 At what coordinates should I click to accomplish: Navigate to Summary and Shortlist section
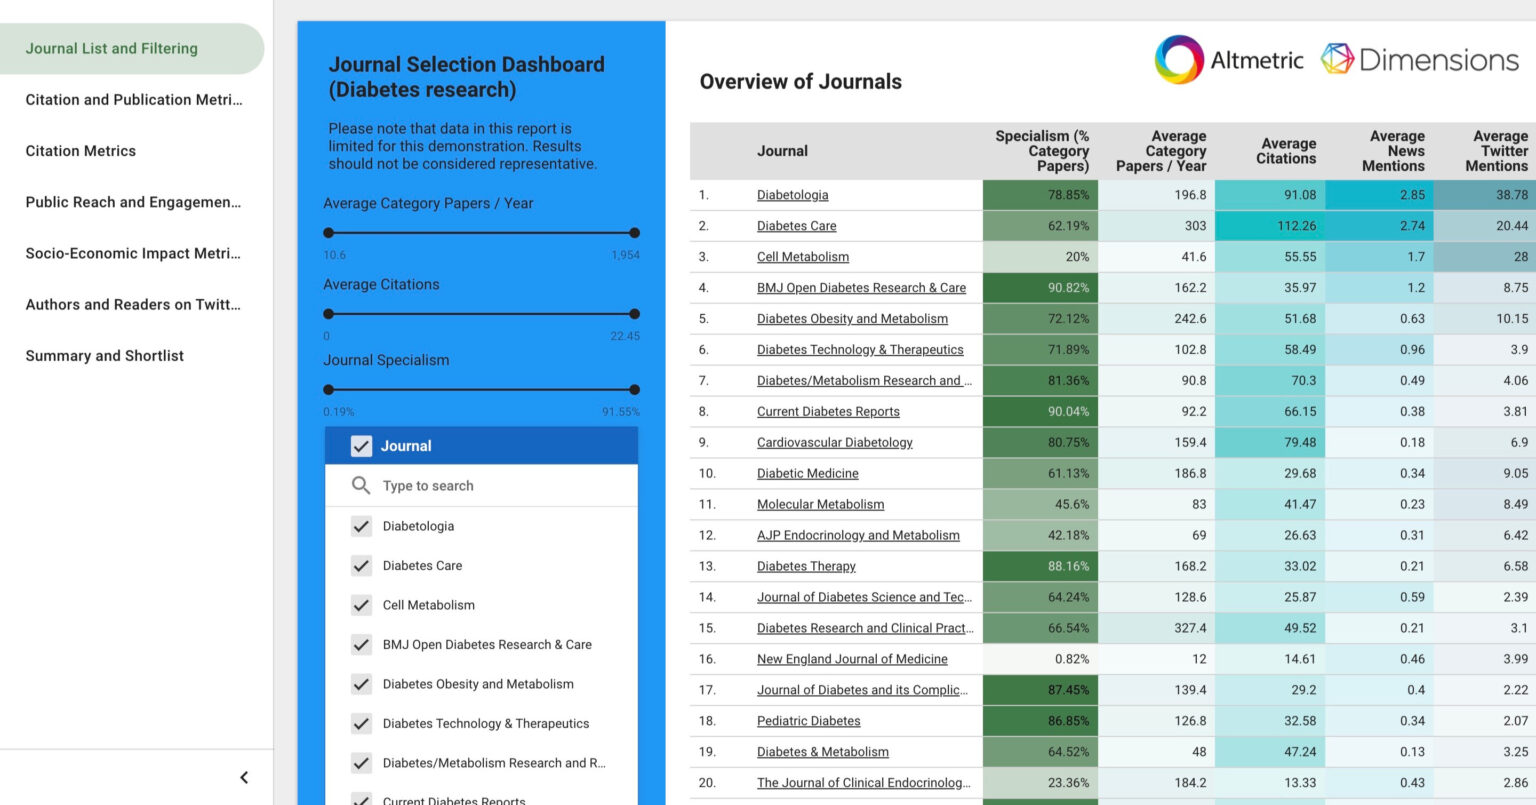click(102, 355)
